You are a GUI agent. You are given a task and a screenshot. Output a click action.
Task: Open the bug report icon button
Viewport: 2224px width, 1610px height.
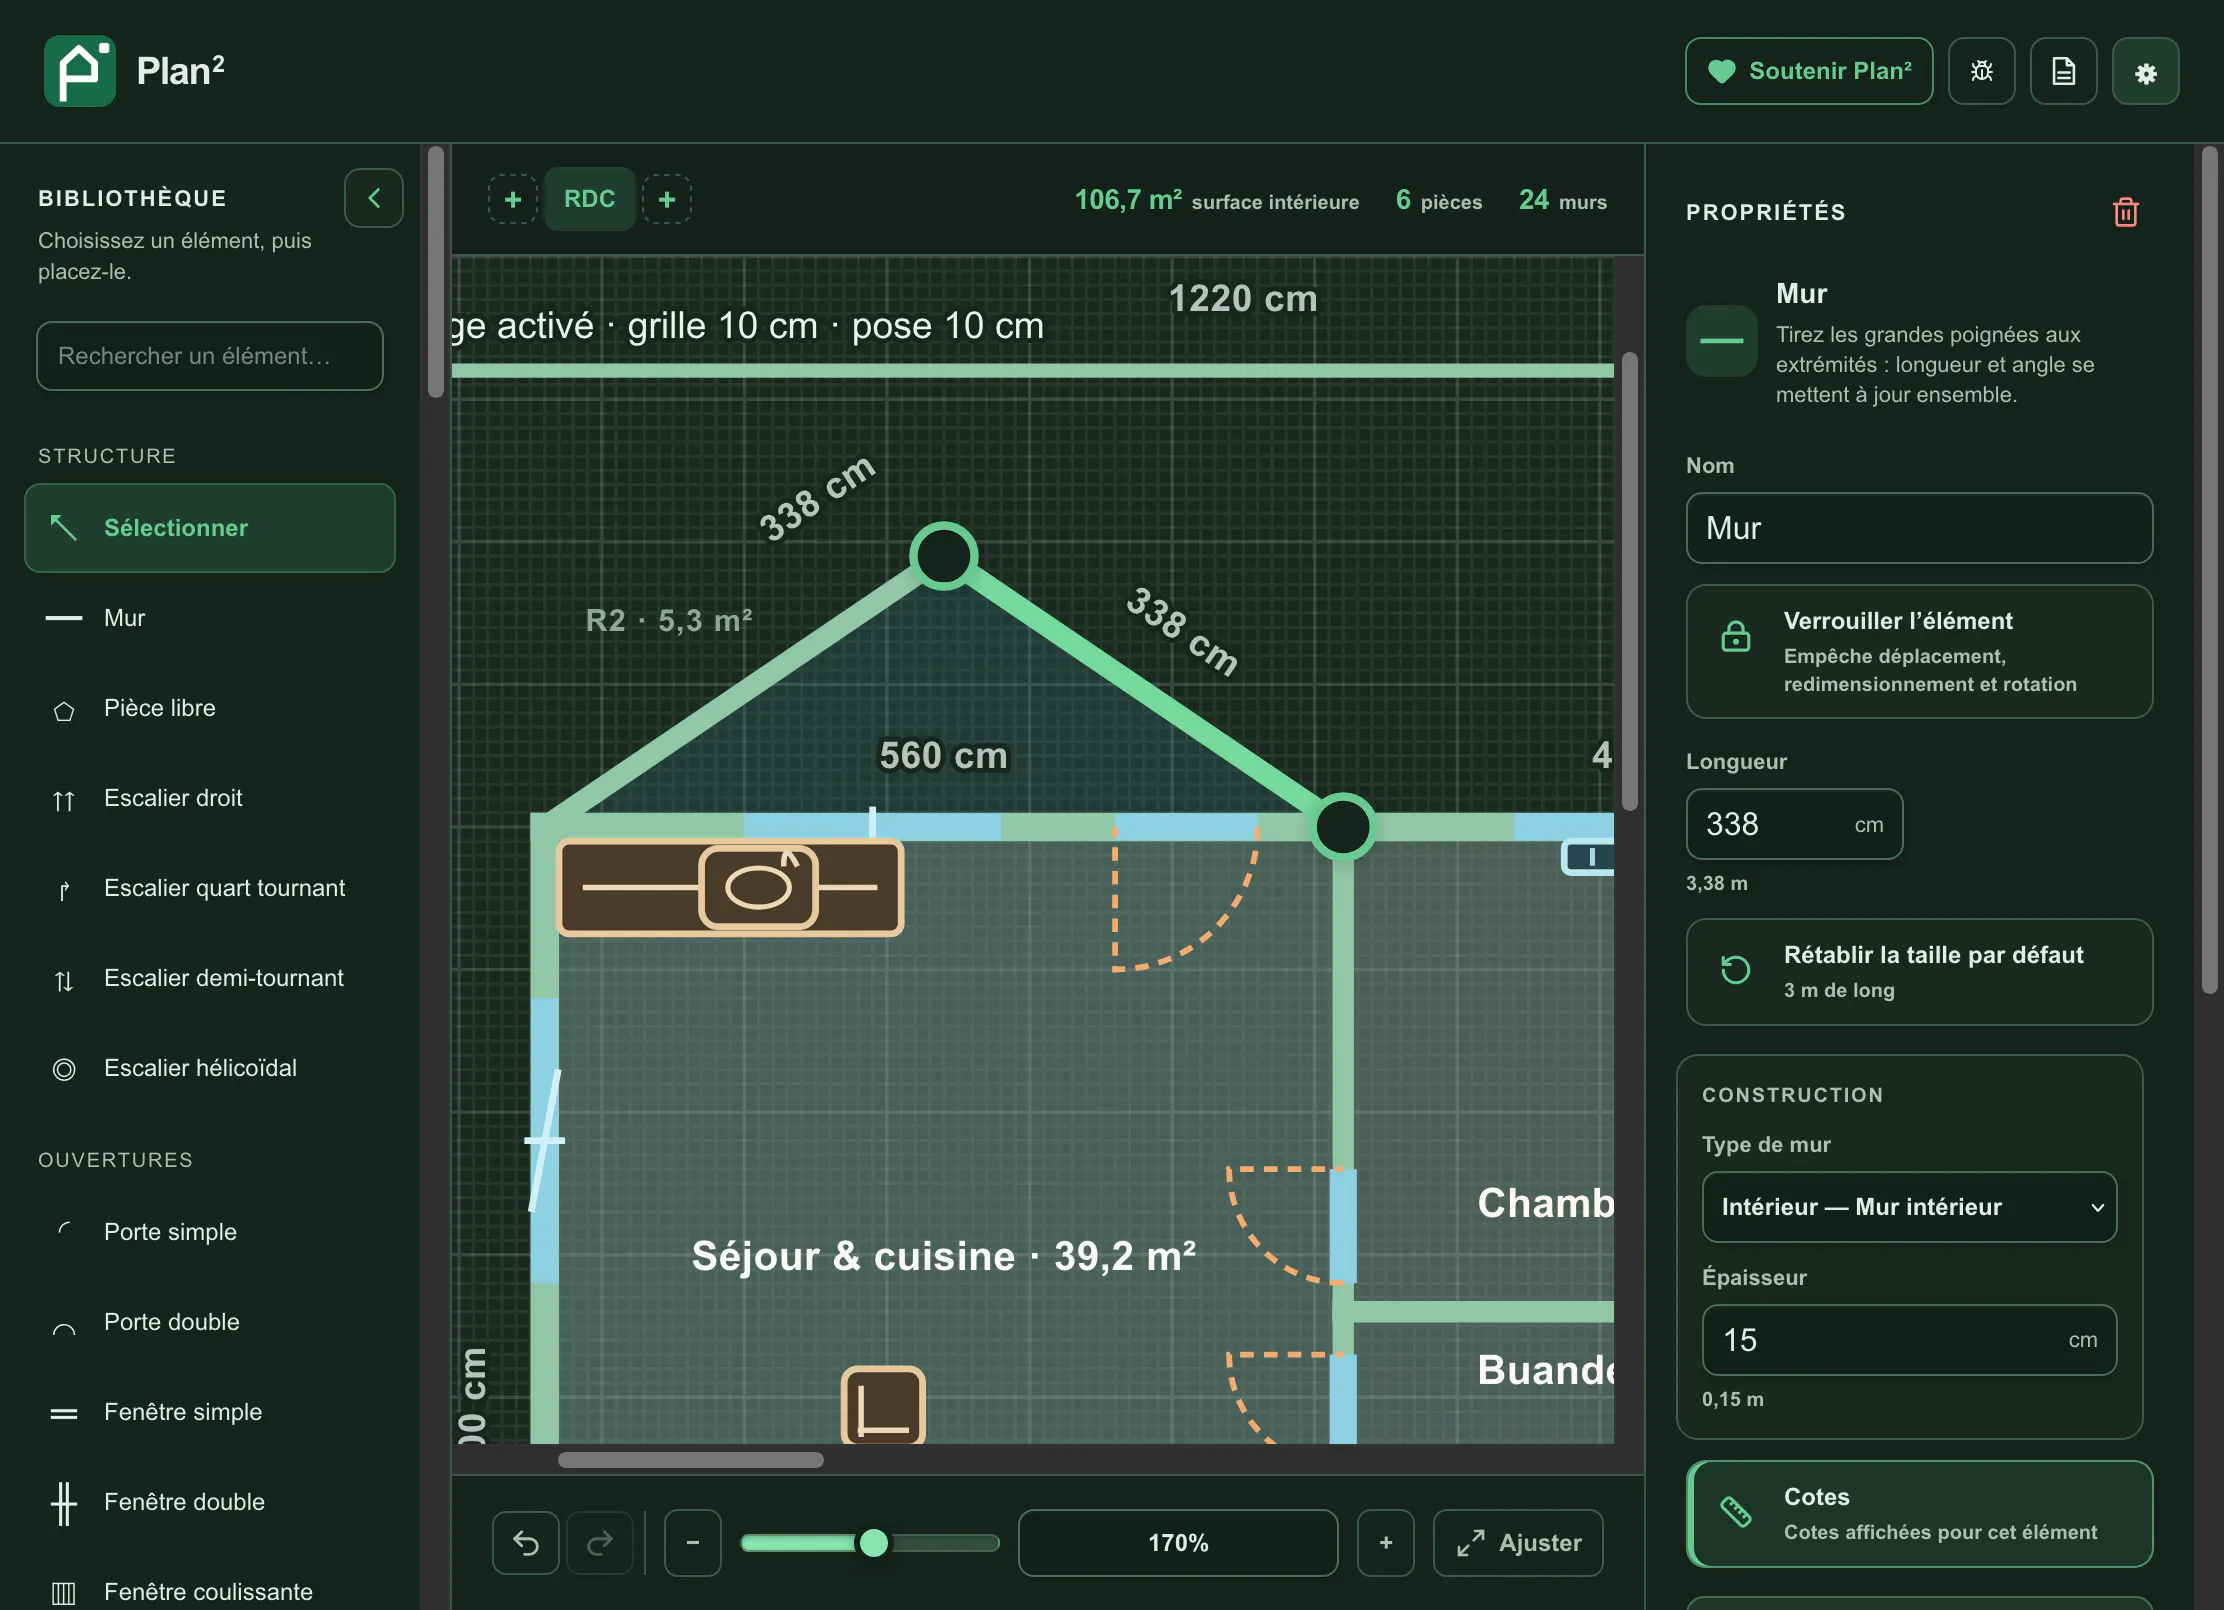point(1981,71)
